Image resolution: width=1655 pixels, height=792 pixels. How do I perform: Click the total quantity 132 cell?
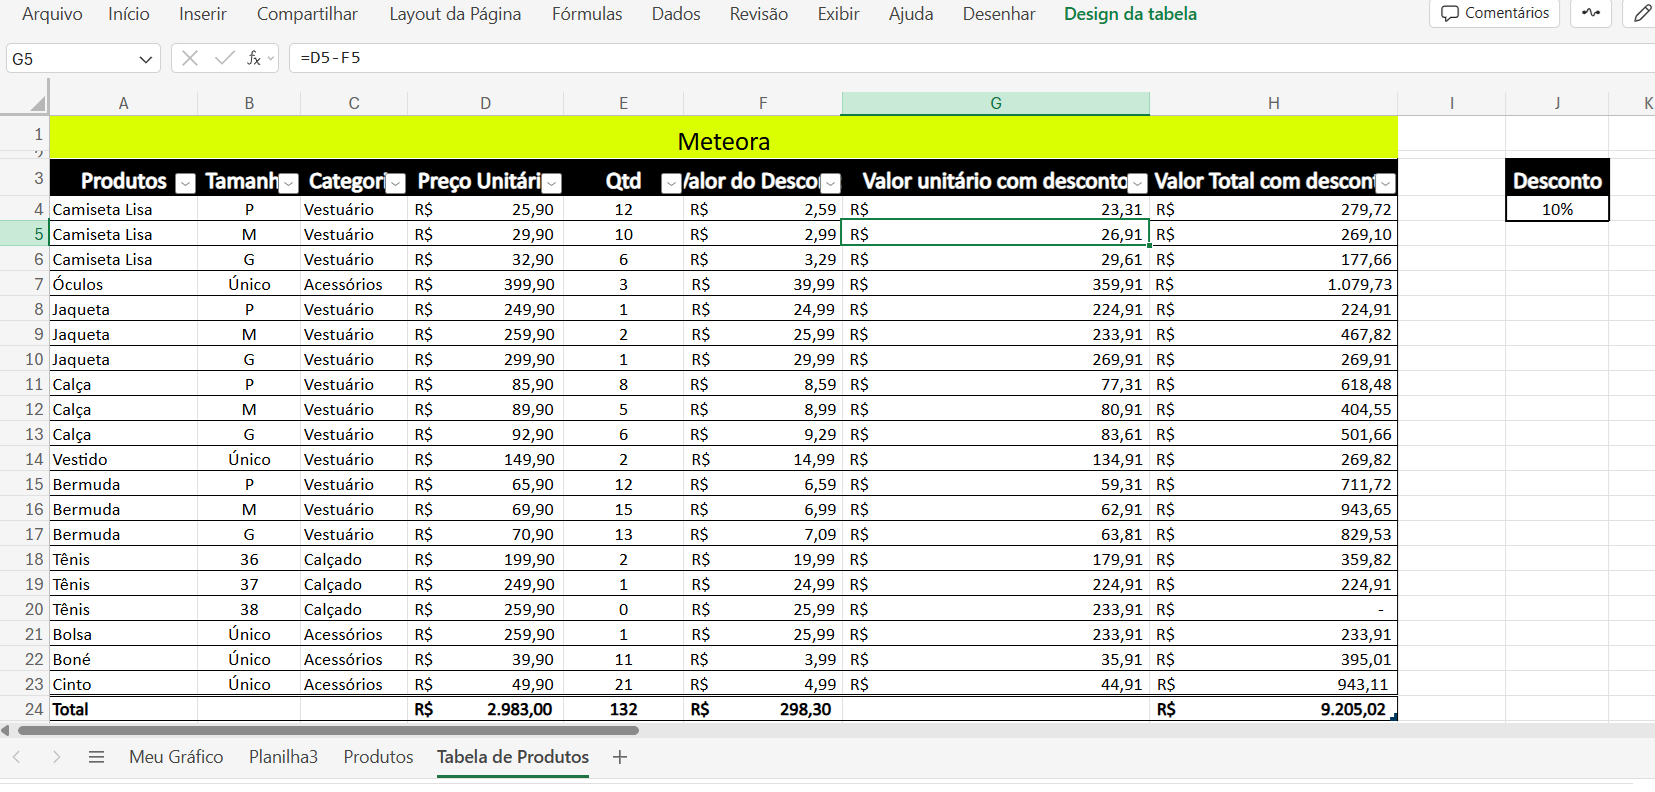click(623, 709)
